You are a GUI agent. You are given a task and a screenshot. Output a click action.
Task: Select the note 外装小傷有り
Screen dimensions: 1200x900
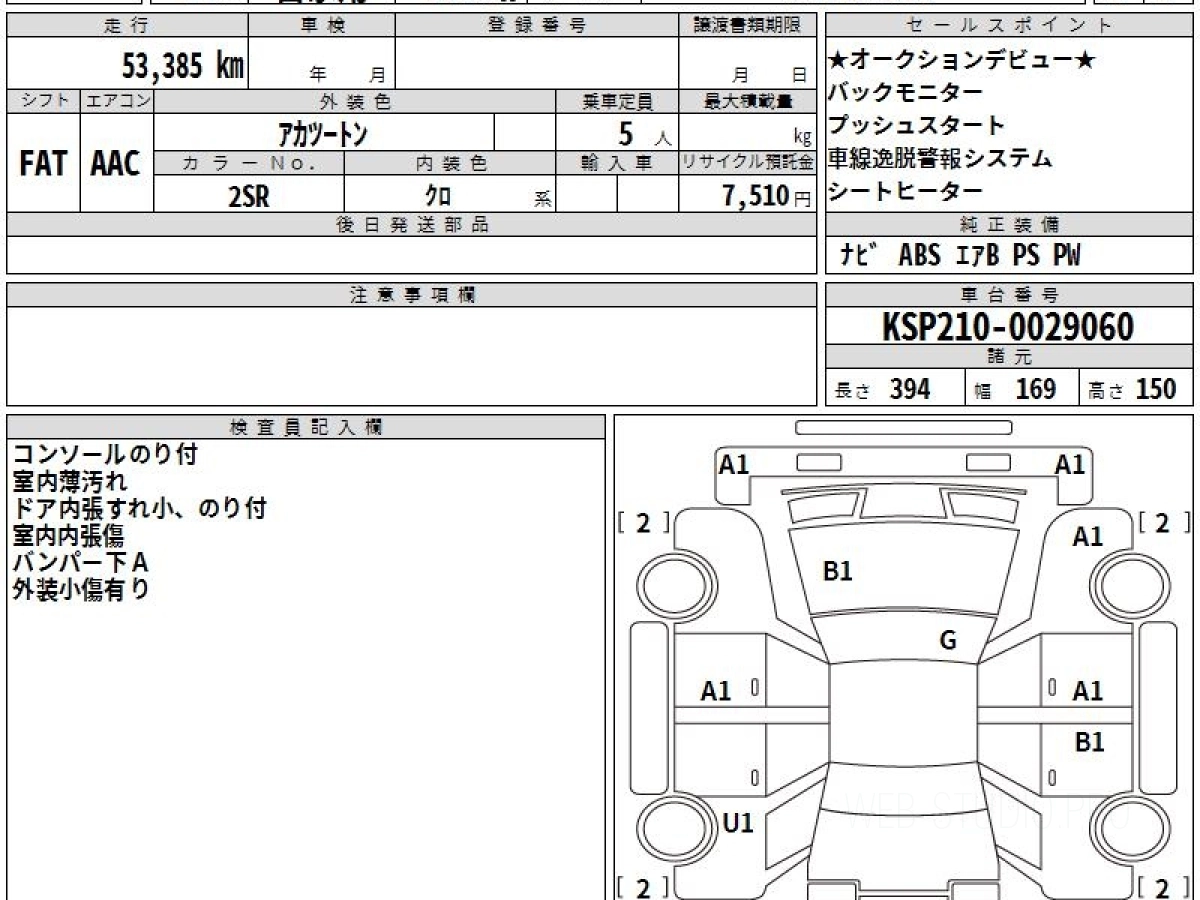point(81,590)
